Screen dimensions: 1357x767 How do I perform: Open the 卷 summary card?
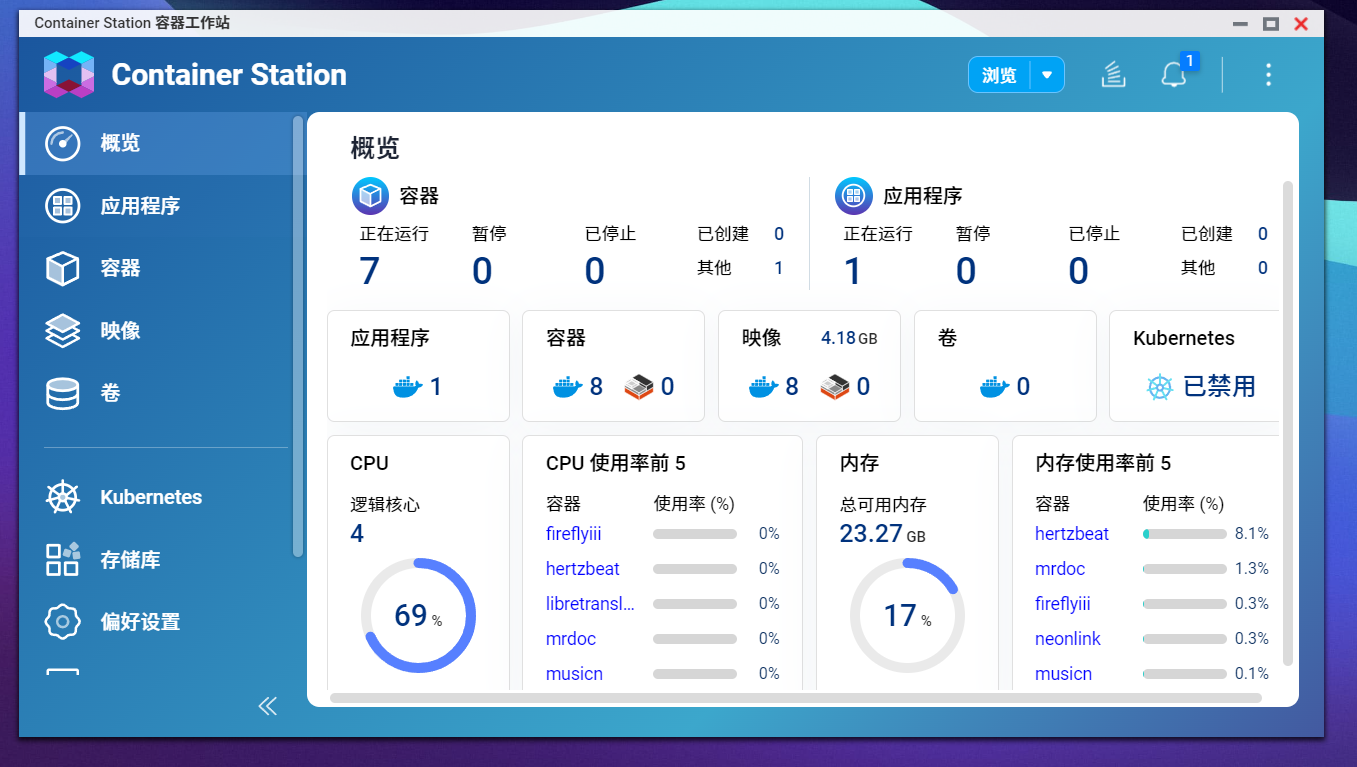tap(1005, 366)
